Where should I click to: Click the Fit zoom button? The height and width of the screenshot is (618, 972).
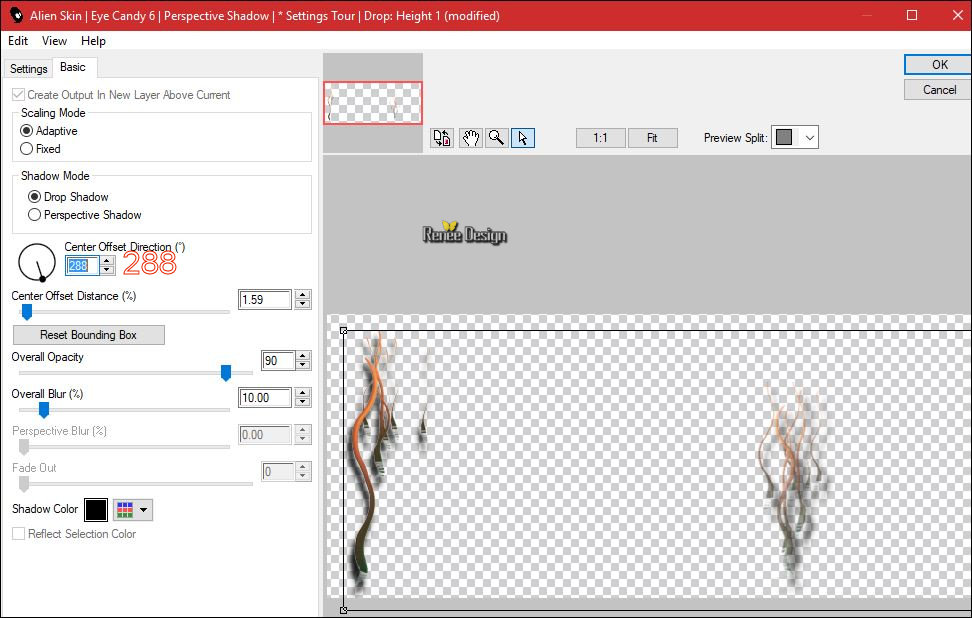click(652, 138)
